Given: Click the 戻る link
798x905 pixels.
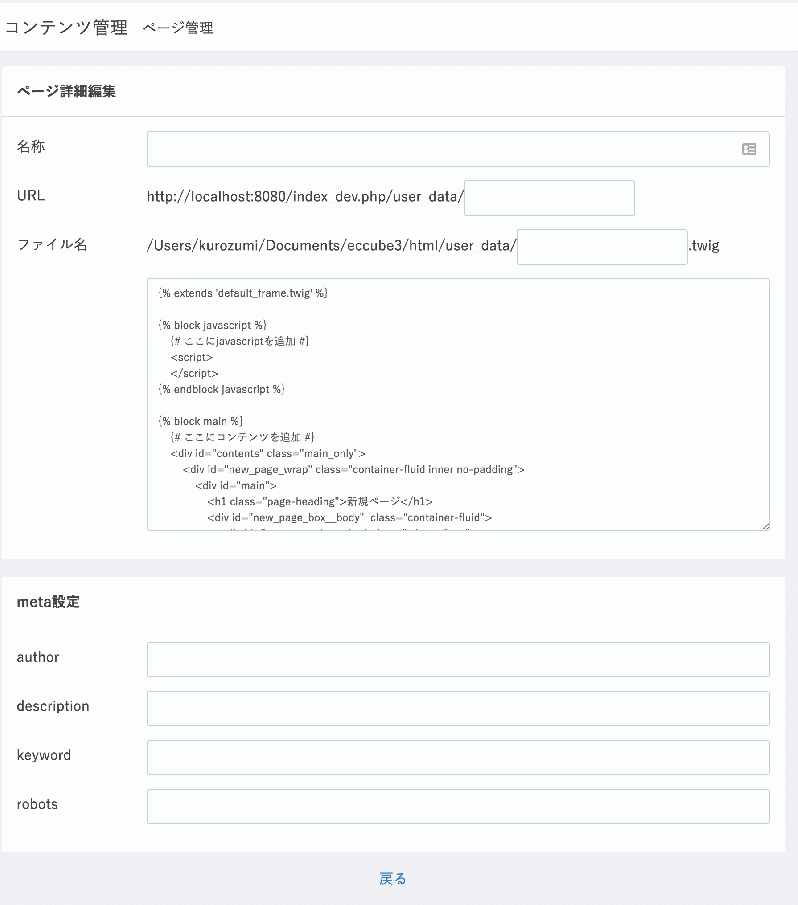Looking at the screenshot, I should (x=393, y=878).
